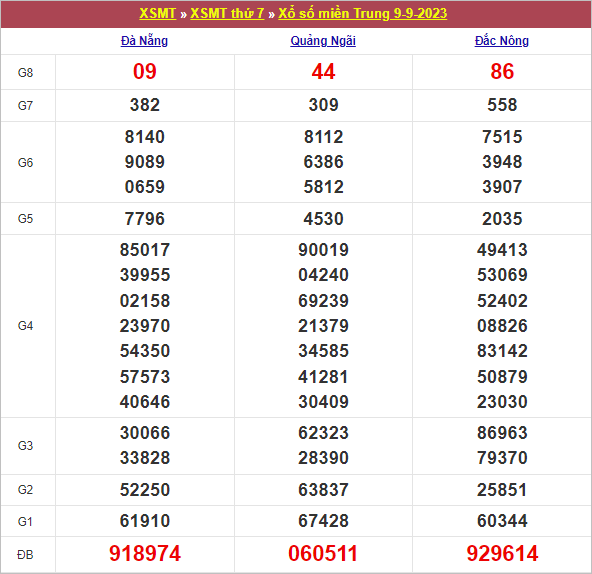Click special prize 918974
The width and height of the screenshot is (592, 574).
click(145, 554)
